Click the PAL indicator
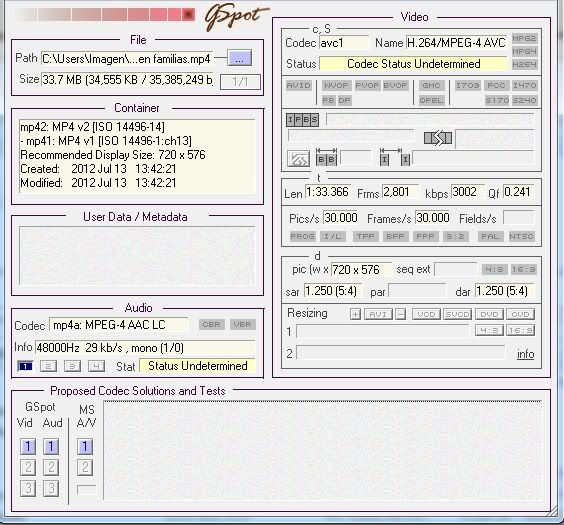Viewport: 564px width, 525px height. (490, 236)
